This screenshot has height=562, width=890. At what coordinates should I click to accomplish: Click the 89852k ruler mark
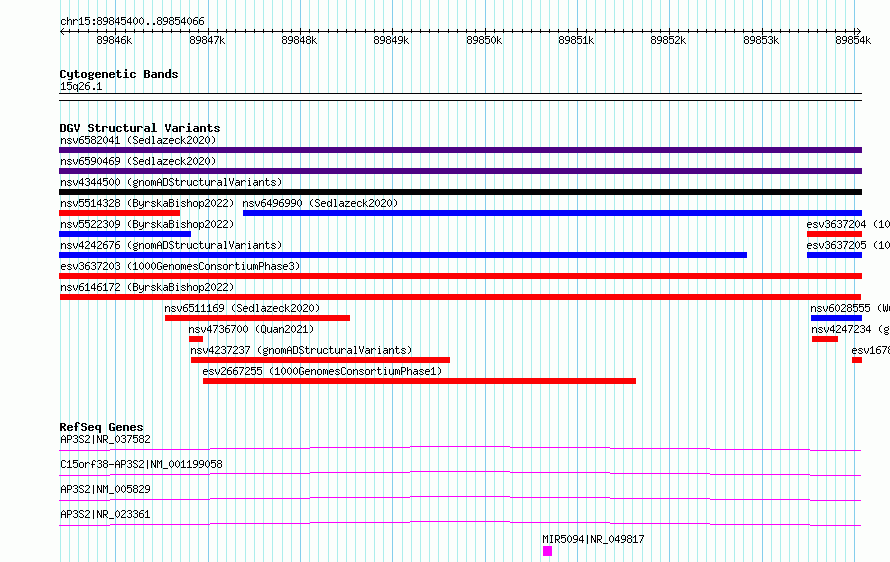tap(668, 40)
